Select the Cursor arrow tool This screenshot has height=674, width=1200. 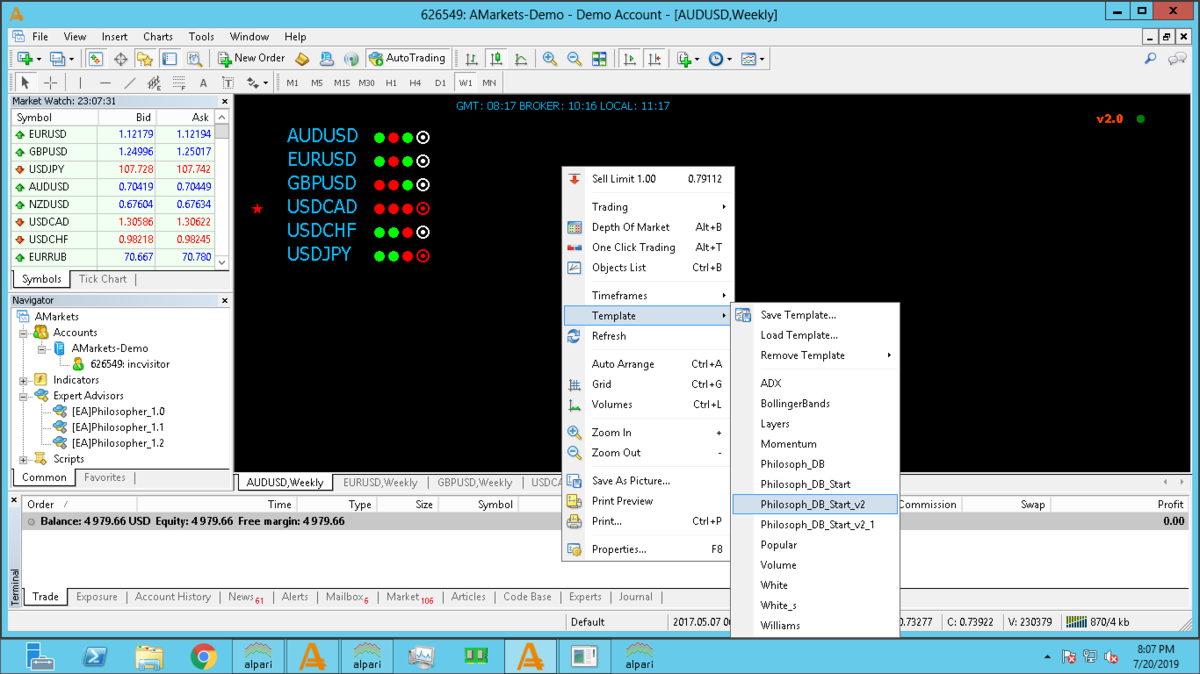coord(25,83)
